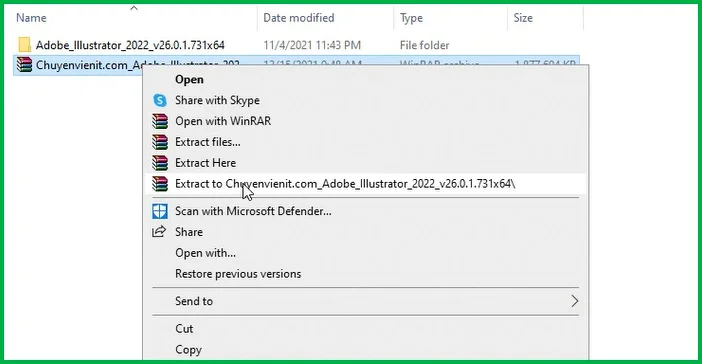Select the Adobe_Illustrator_2022 folder icon
The width and height of the screenshot is (702, 364).
click(25, 45)
